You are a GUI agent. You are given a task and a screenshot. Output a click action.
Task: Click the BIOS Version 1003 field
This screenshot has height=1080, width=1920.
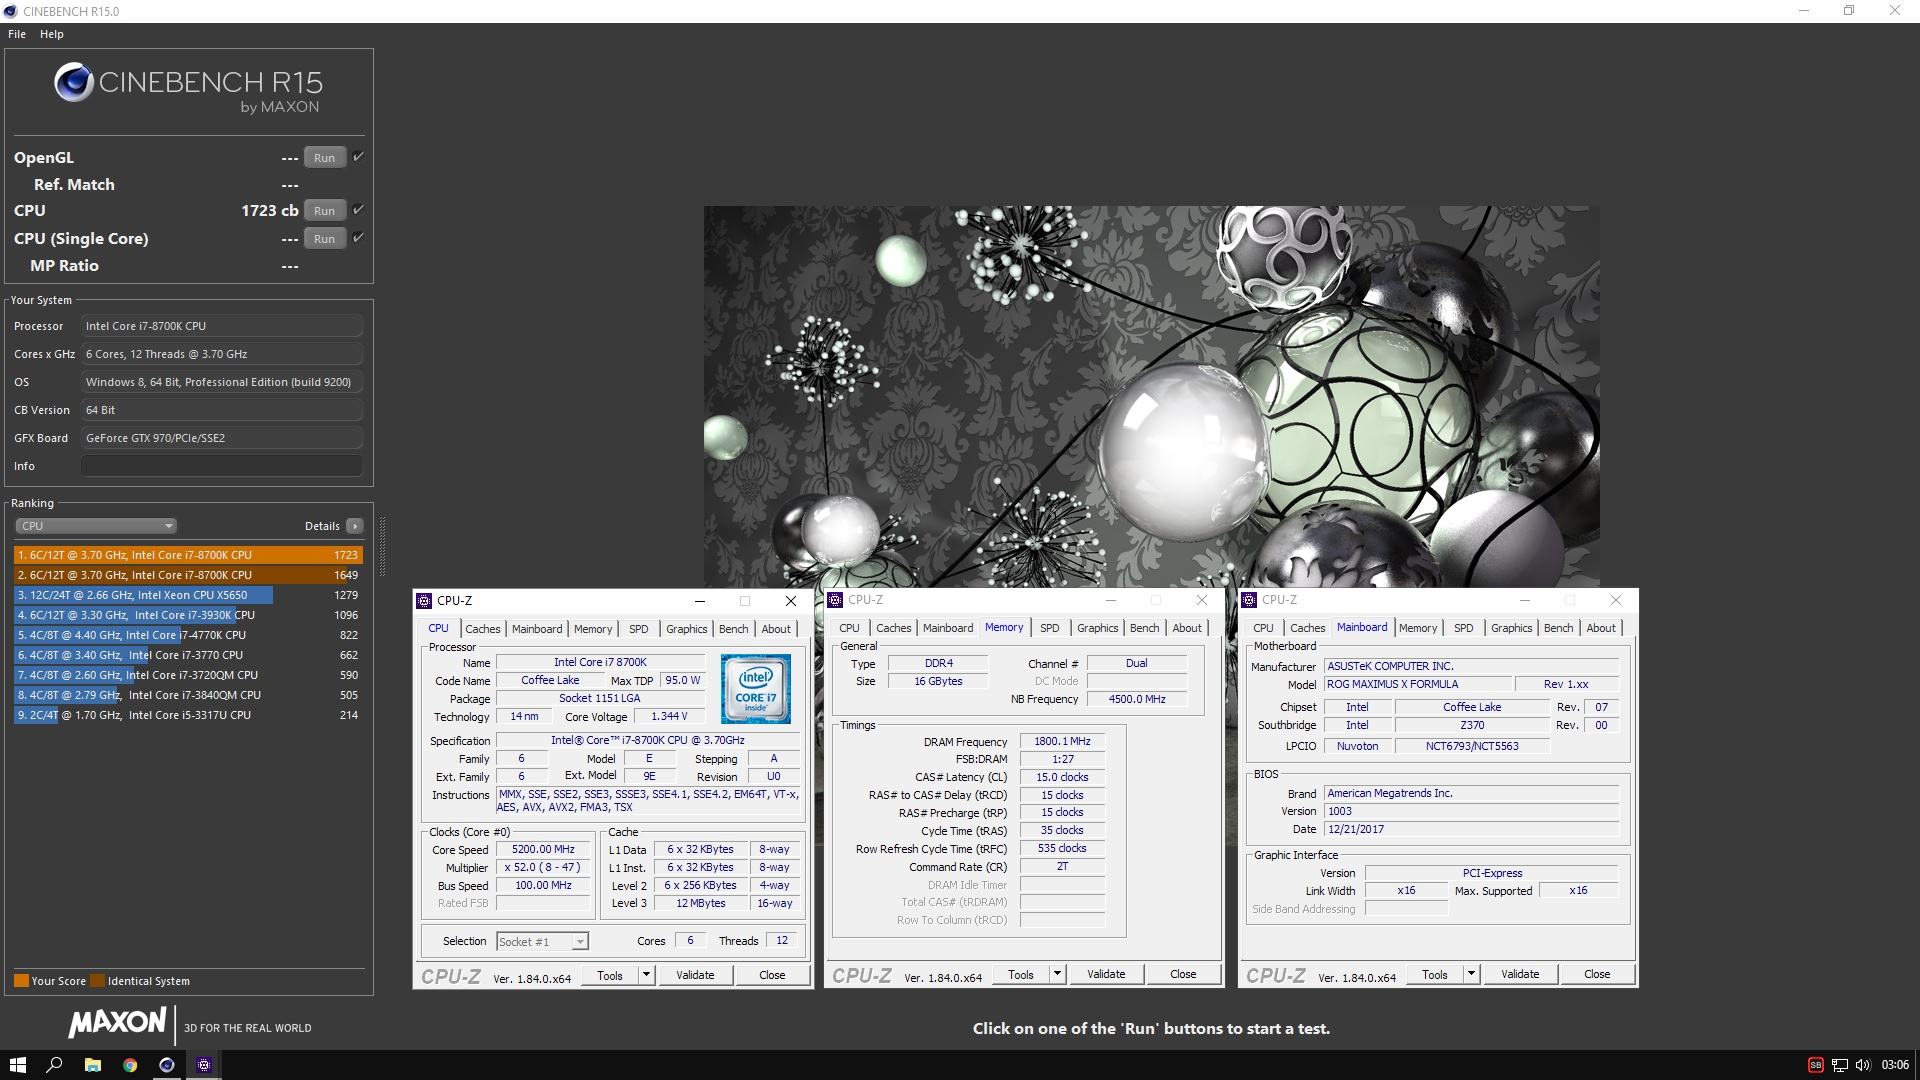[1471, 811]
